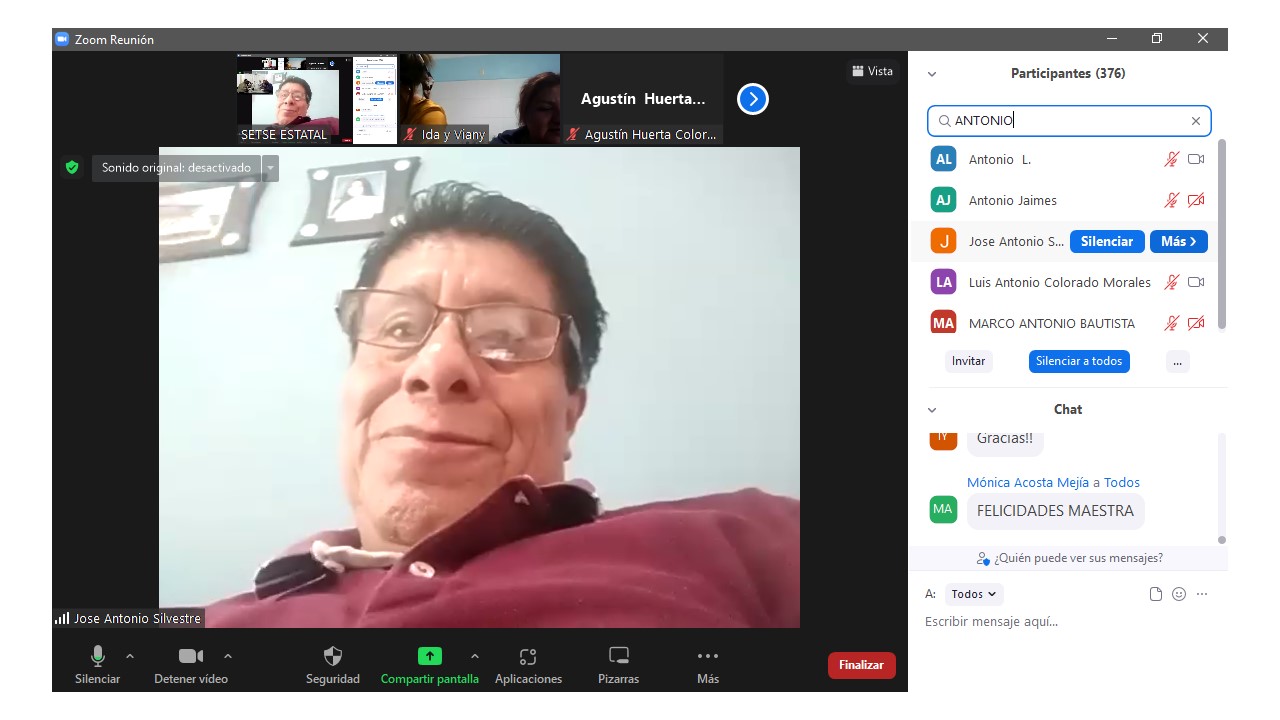Viewport: 1280px width, 720px height.
Task: Click the Más three-dots toolbar icon
Action: pos(708,657)
